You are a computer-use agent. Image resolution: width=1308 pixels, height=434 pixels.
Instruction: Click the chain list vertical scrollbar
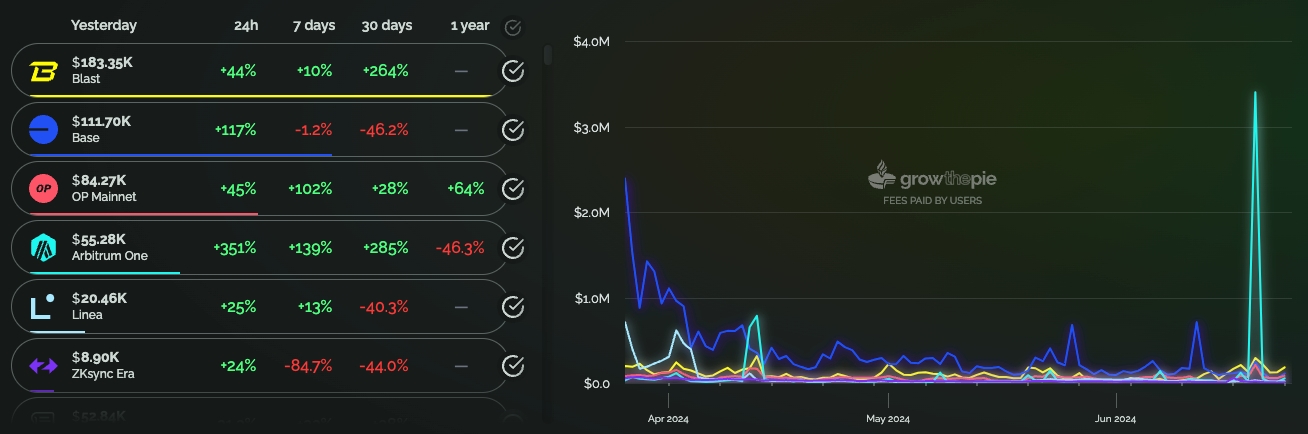coord(547,55)
